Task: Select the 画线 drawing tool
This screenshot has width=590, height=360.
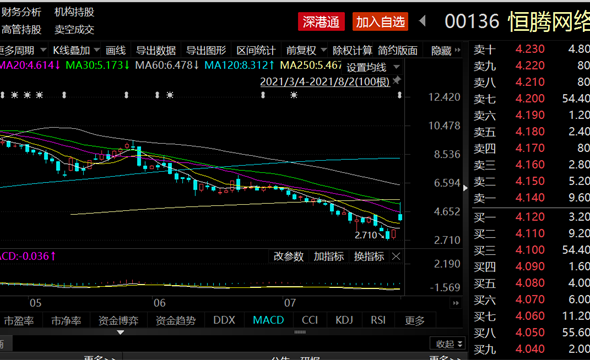Action: click(x=116, y=50)
